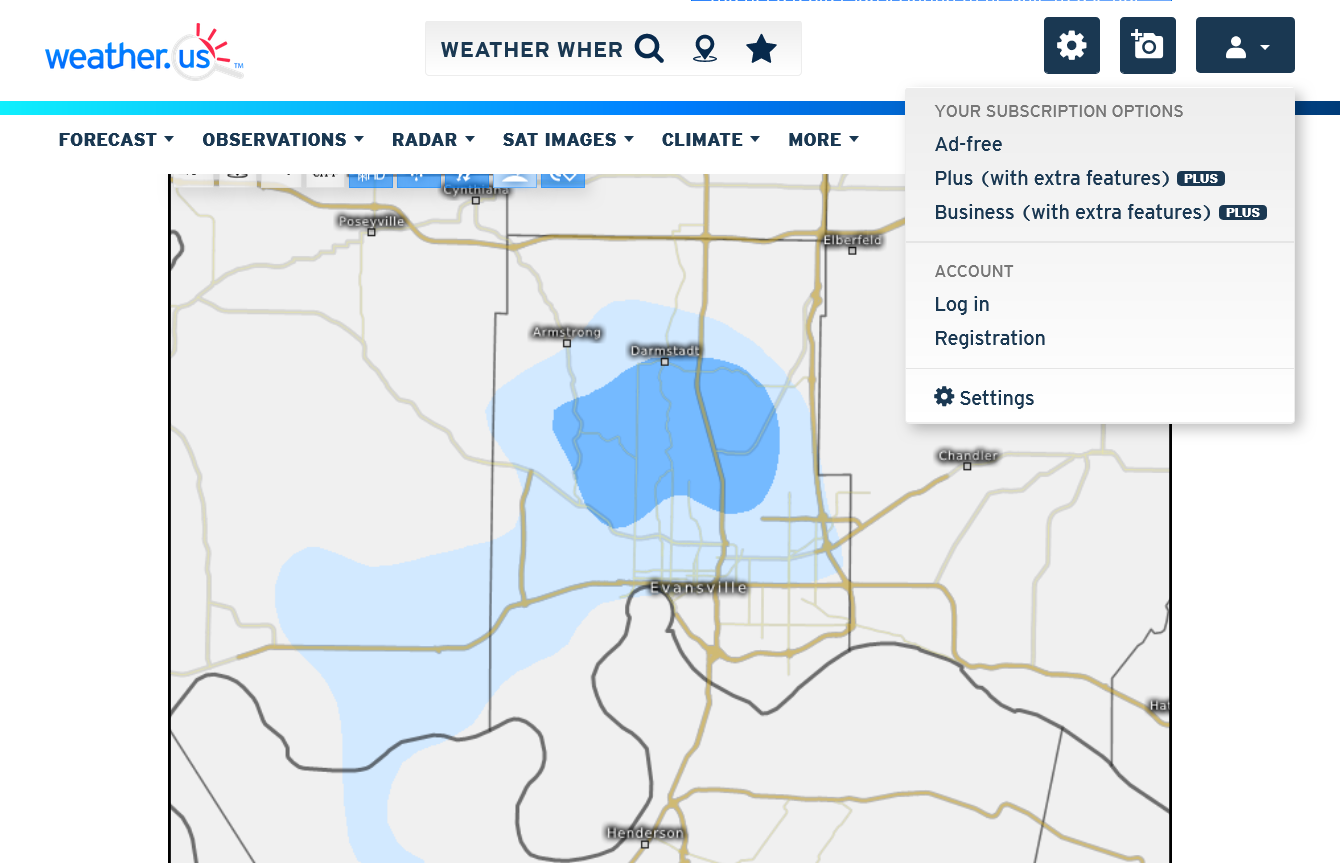Expand the Observations menu
Screen dimensions: 1340x863
(283, 140)
